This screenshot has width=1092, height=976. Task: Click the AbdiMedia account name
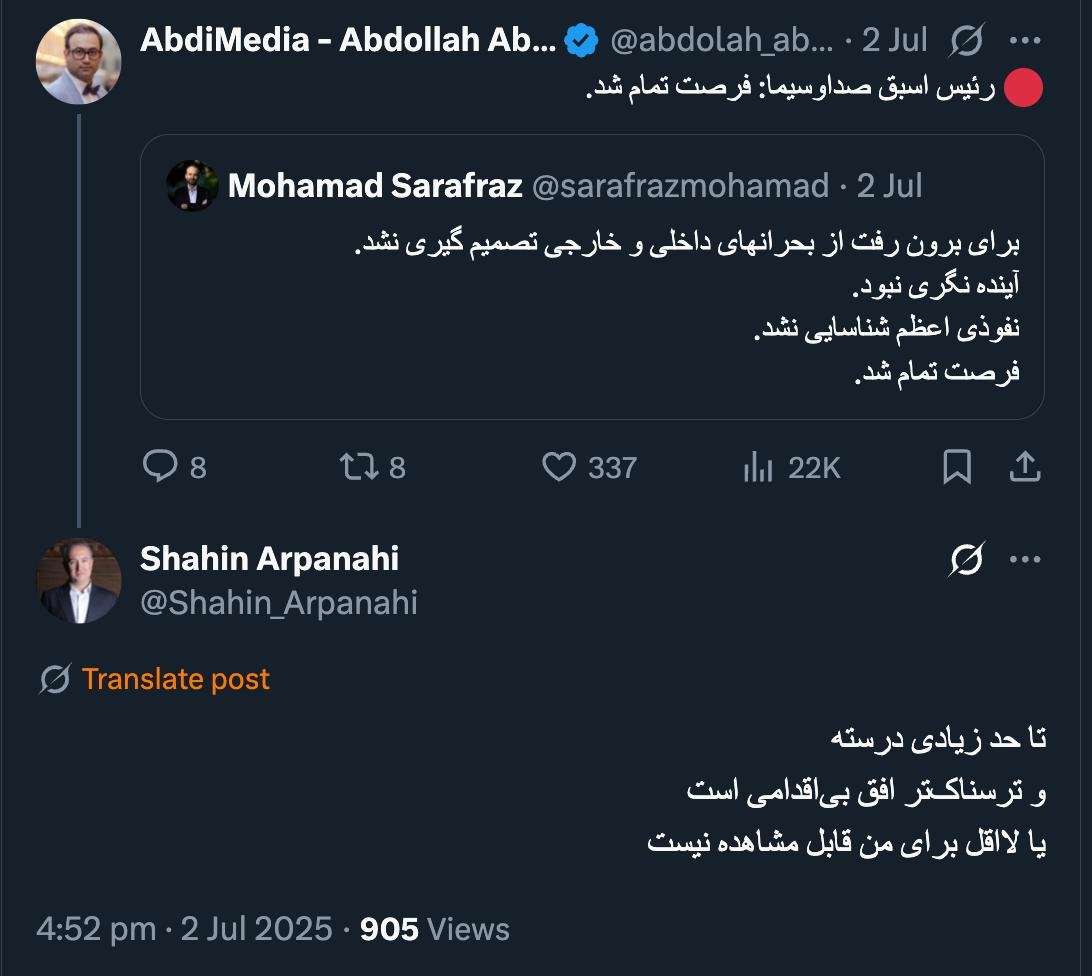tap(346, 40)
